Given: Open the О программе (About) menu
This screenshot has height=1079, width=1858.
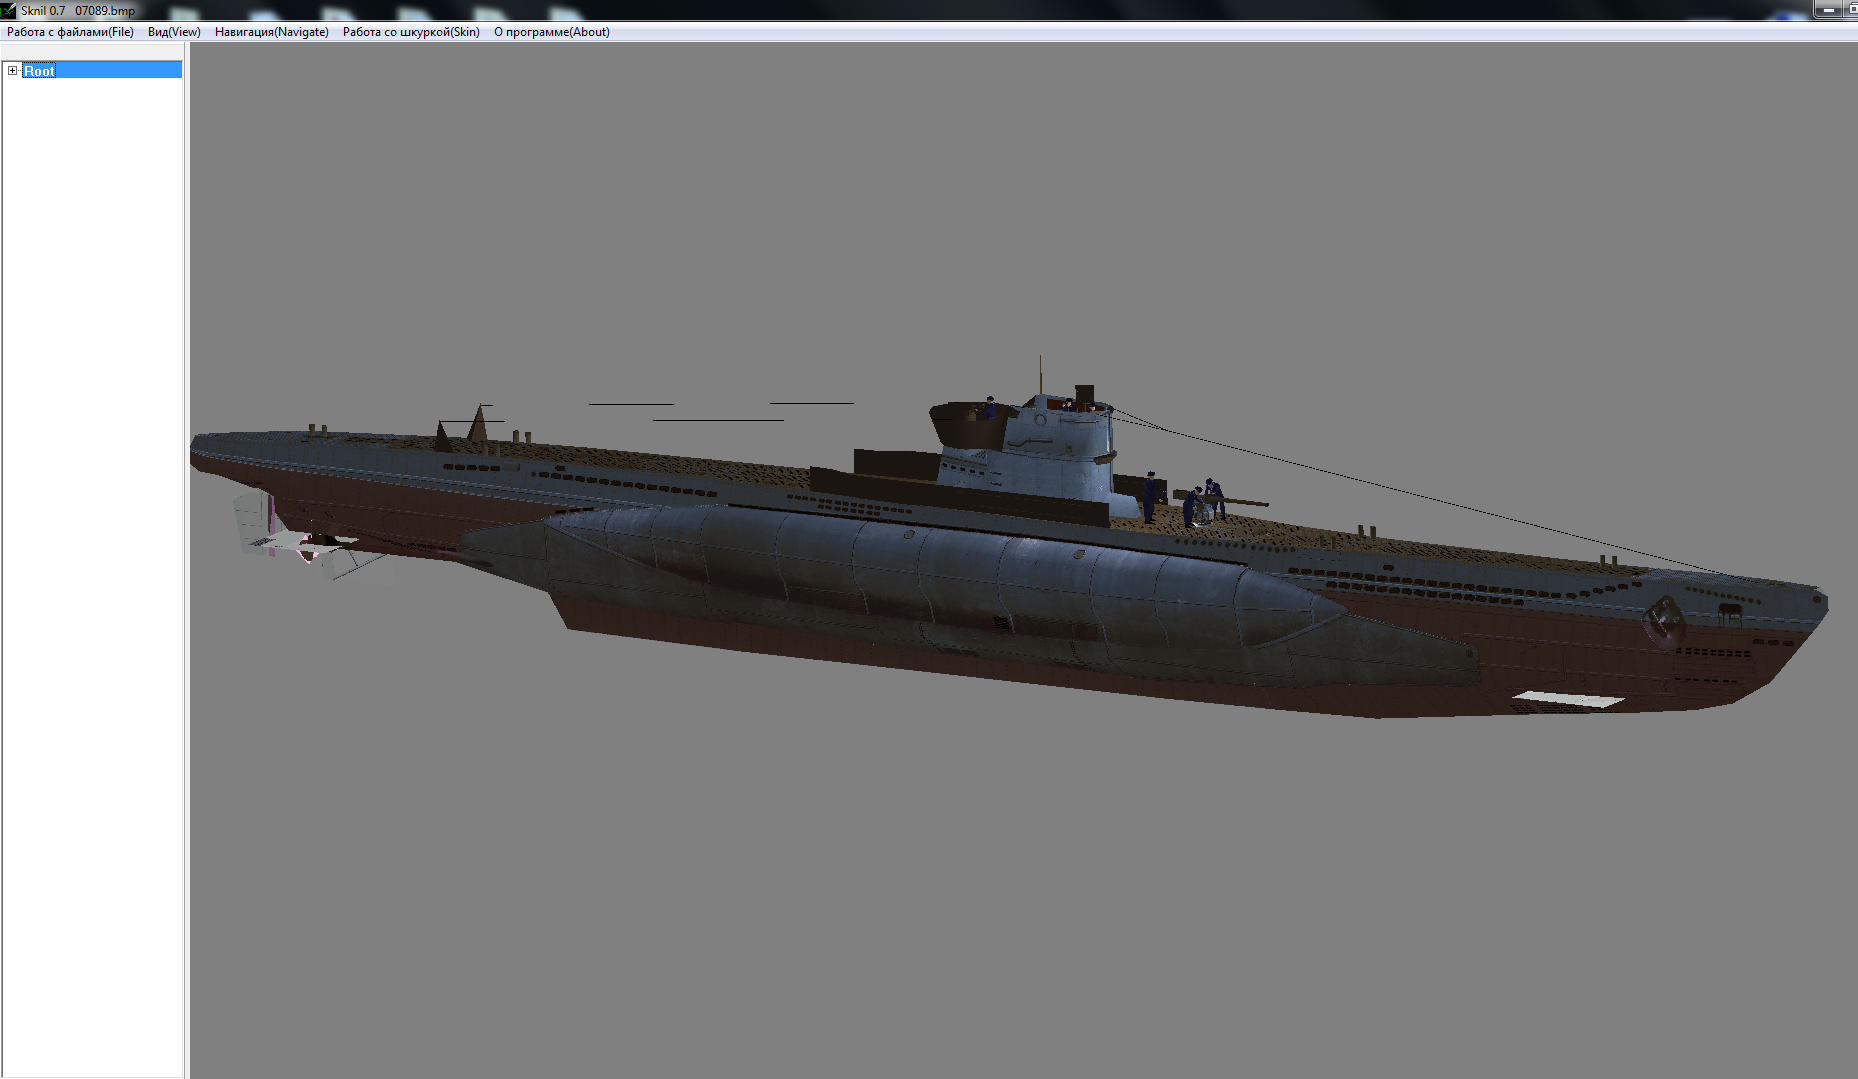Looking at the screenshot, I should point(552,32).
